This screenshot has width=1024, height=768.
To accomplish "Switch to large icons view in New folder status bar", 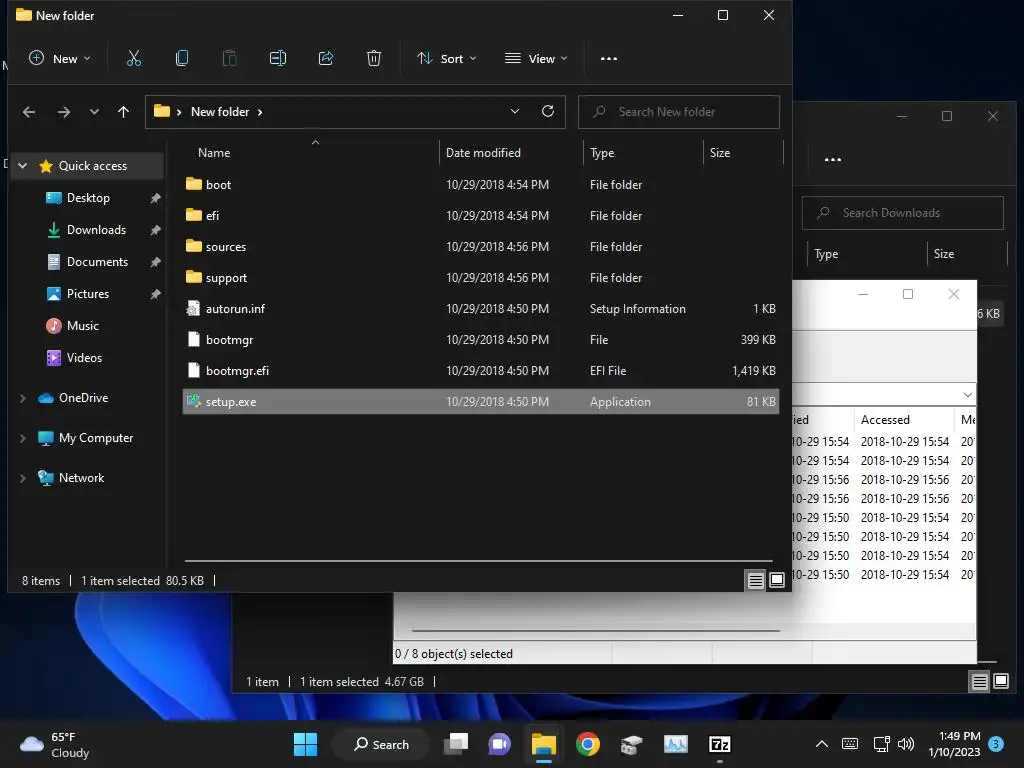I will click(776, 580).
